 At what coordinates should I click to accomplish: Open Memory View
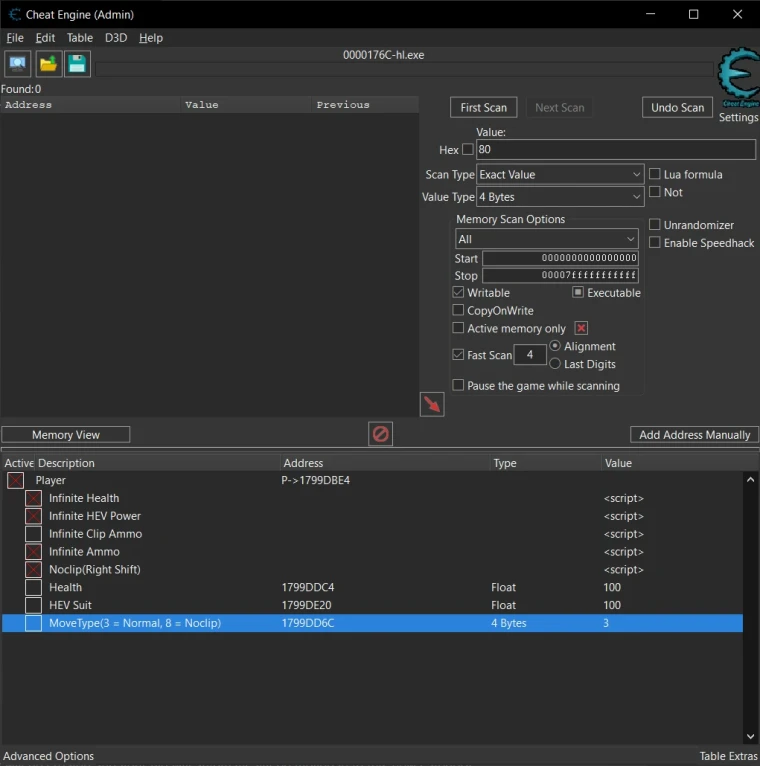(66, 435)
